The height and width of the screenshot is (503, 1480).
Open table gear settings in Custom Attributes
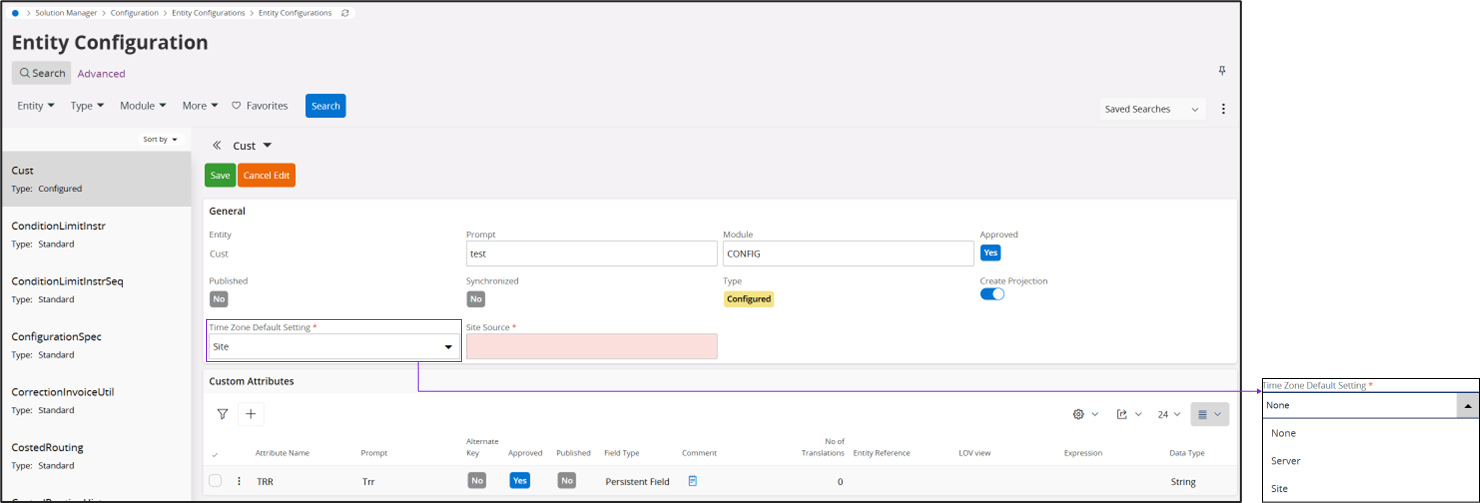[1085, 414]
